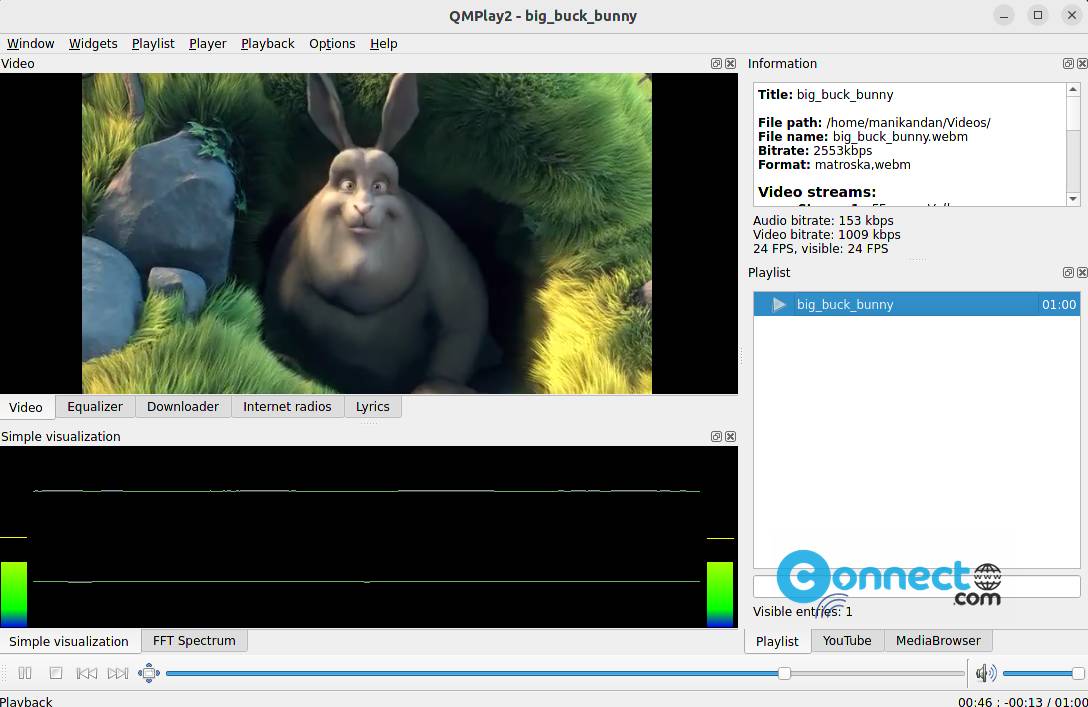1088x707 pixels.
Task: Float the Information panel
Action: tap(1069, 63)
